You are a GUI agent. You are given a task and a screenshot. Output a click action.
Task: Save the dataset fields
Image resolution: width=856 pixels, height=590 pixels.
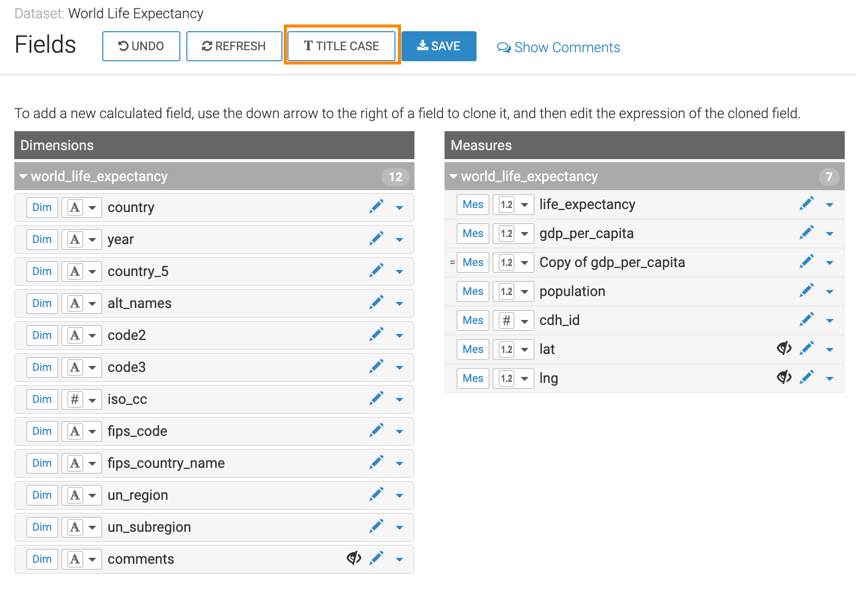click(439, 46)
